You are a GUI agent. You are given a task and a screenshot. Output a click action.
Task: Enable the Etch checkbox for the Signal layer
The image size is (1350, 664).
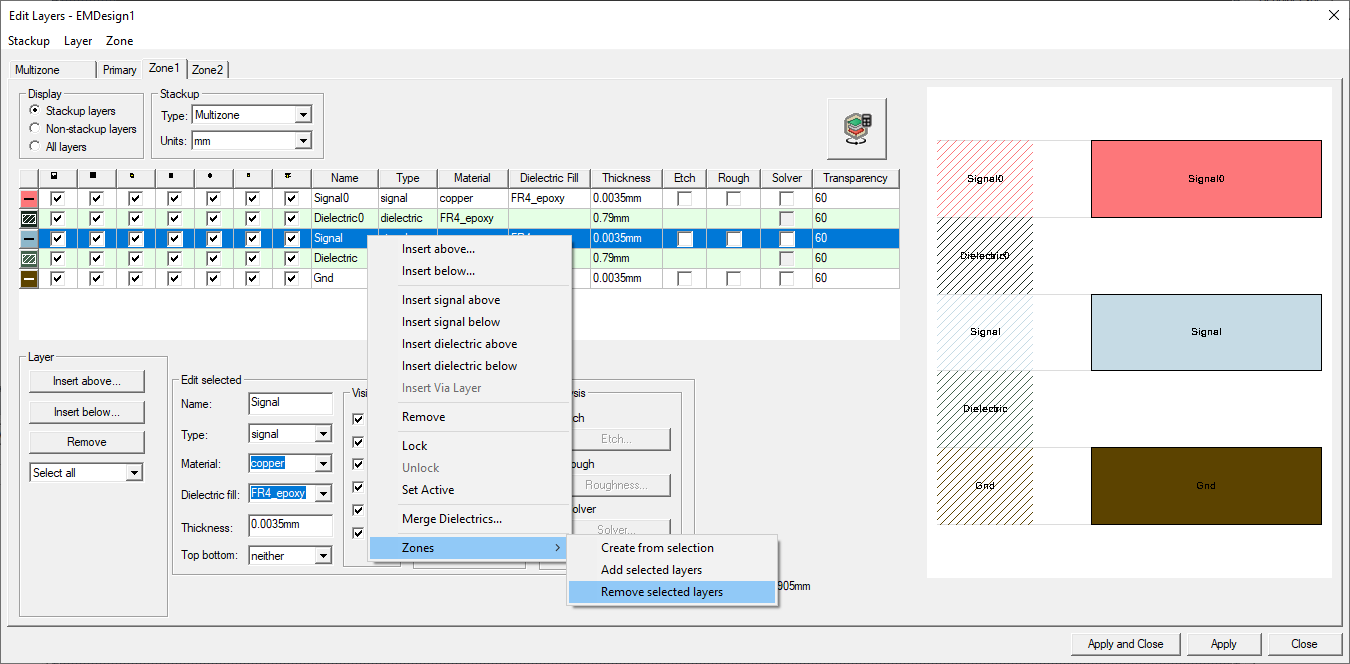684,238
